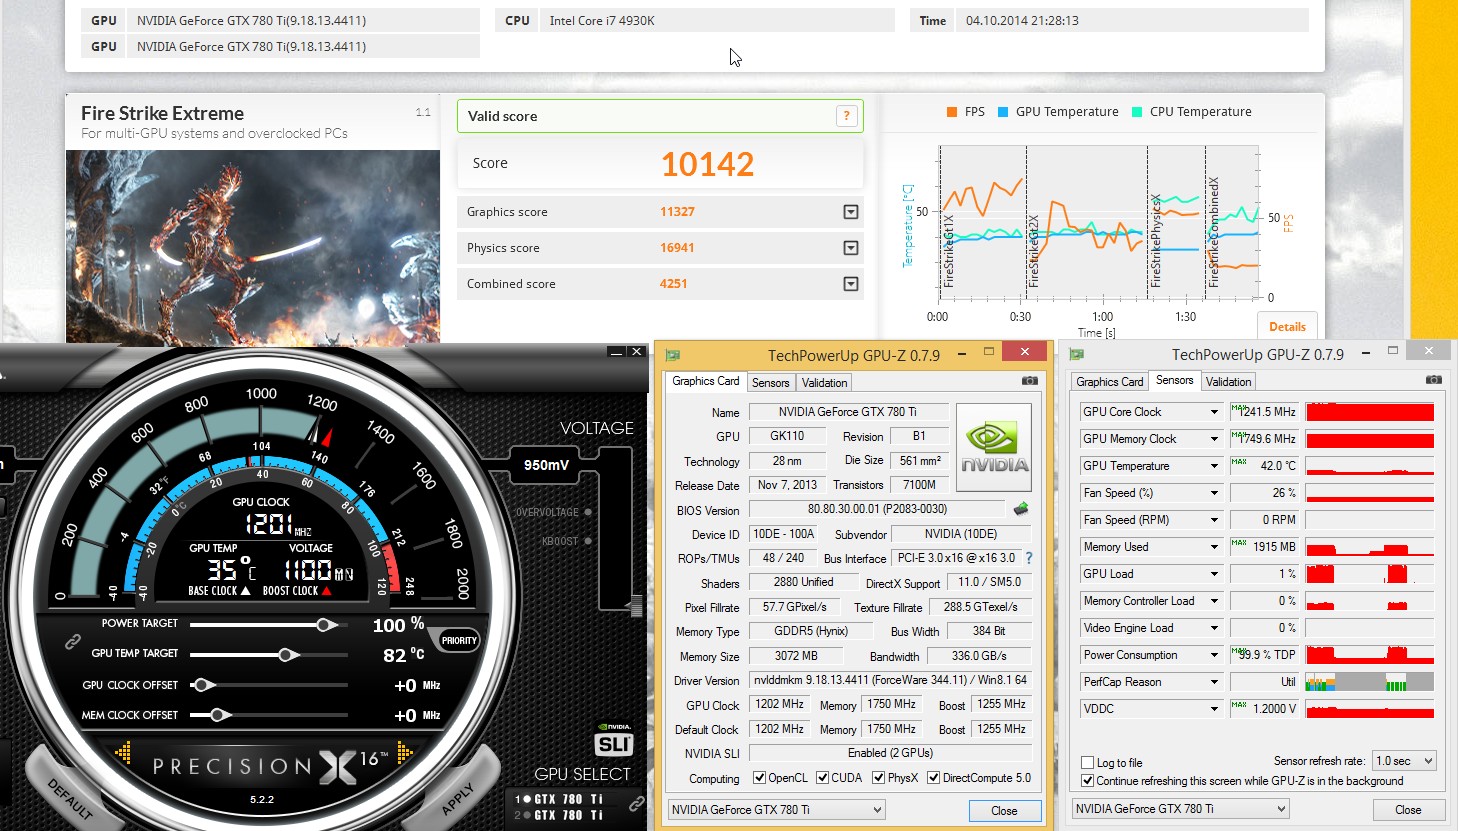Image resolution: width=1458 pixels, height=831 pixels.
Task: Click the Power Target slider handle
Action: pos(325,625)
